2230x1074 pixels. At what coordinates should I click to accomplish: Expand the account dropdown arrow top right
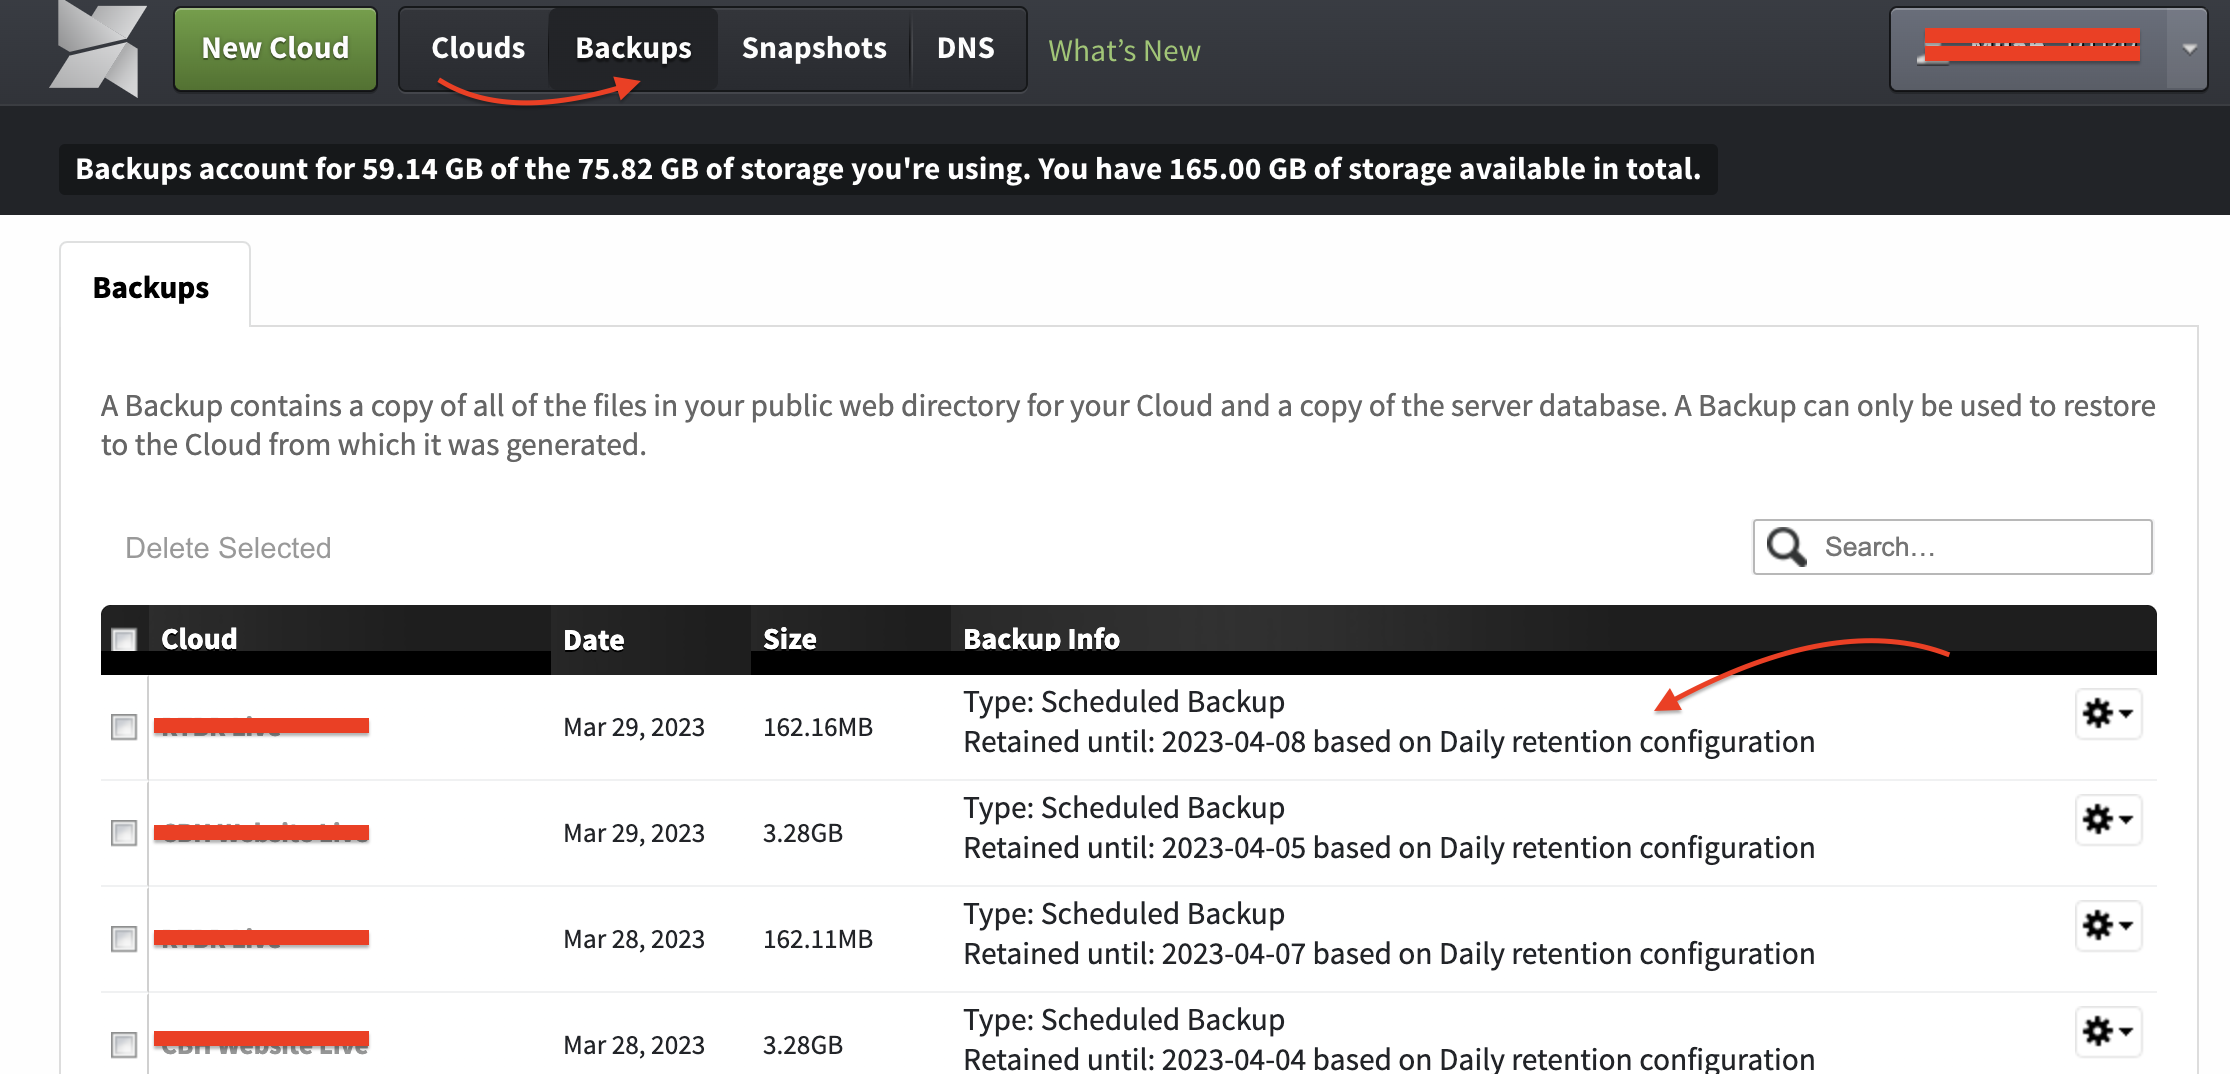coord(2188,48)
